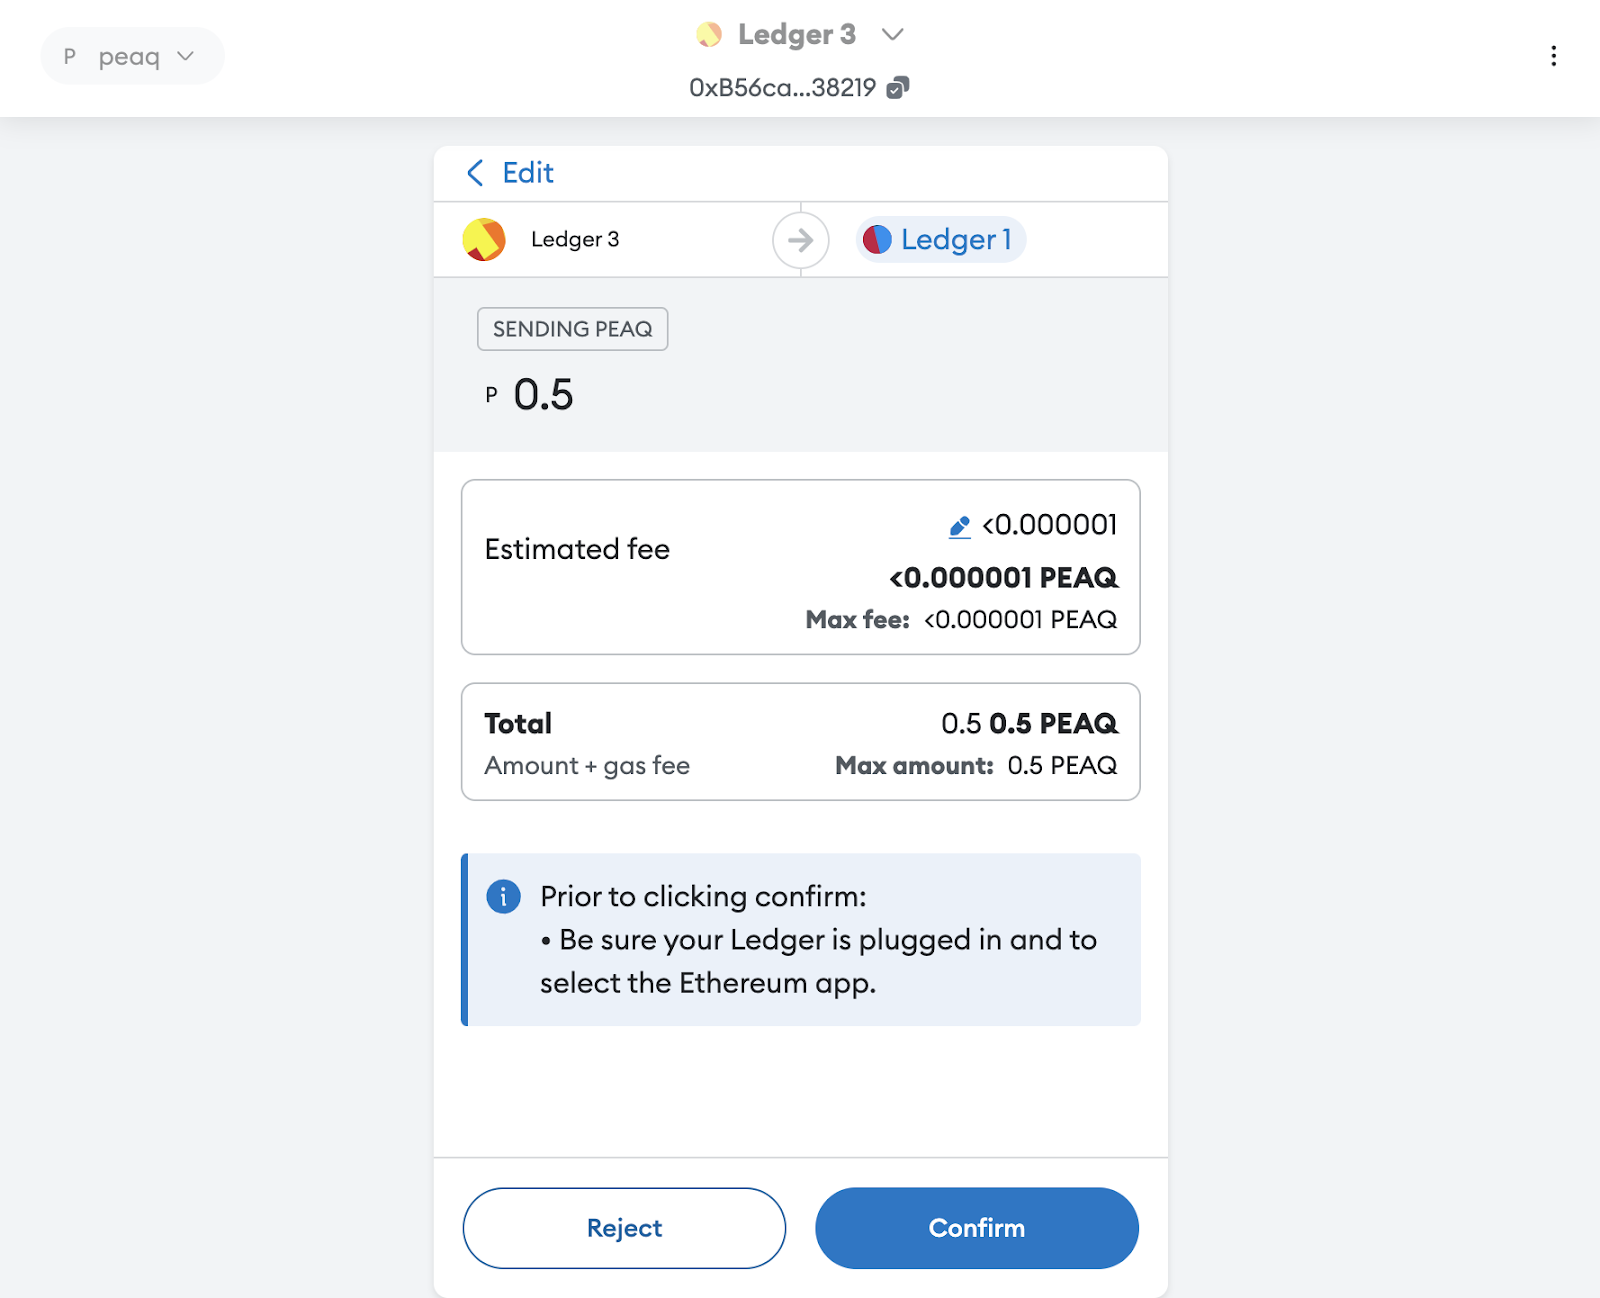Confirm the transaction
The height and width of the screenshot is (1298, 1600).
976,1228
